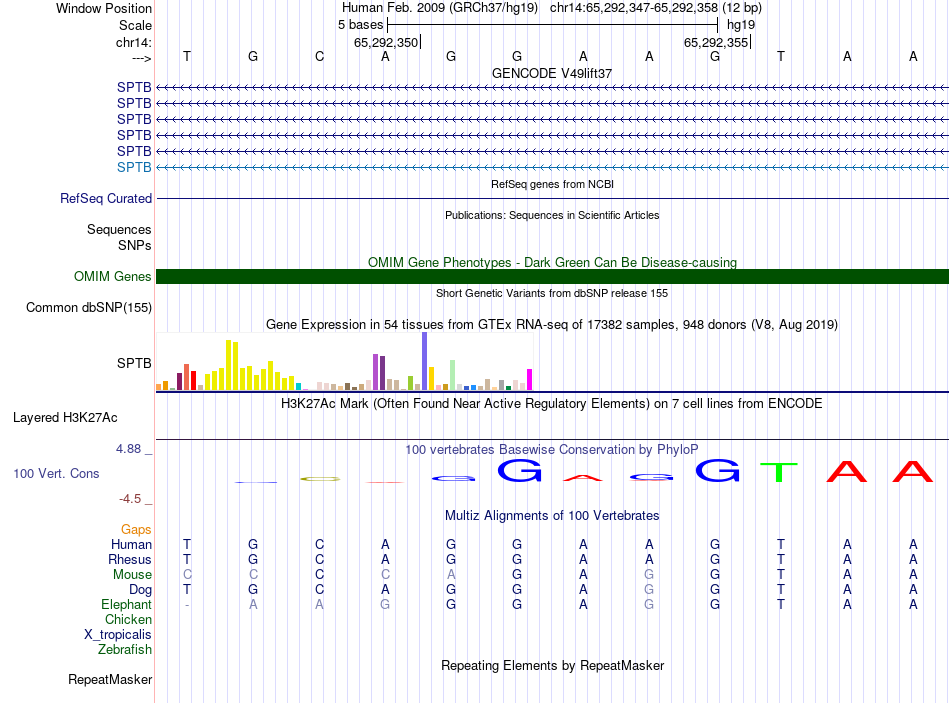The width and height of the screenshot is (950, 703).
Task: Click the -4.5 conservation minimum value
Action: (130, 499)
